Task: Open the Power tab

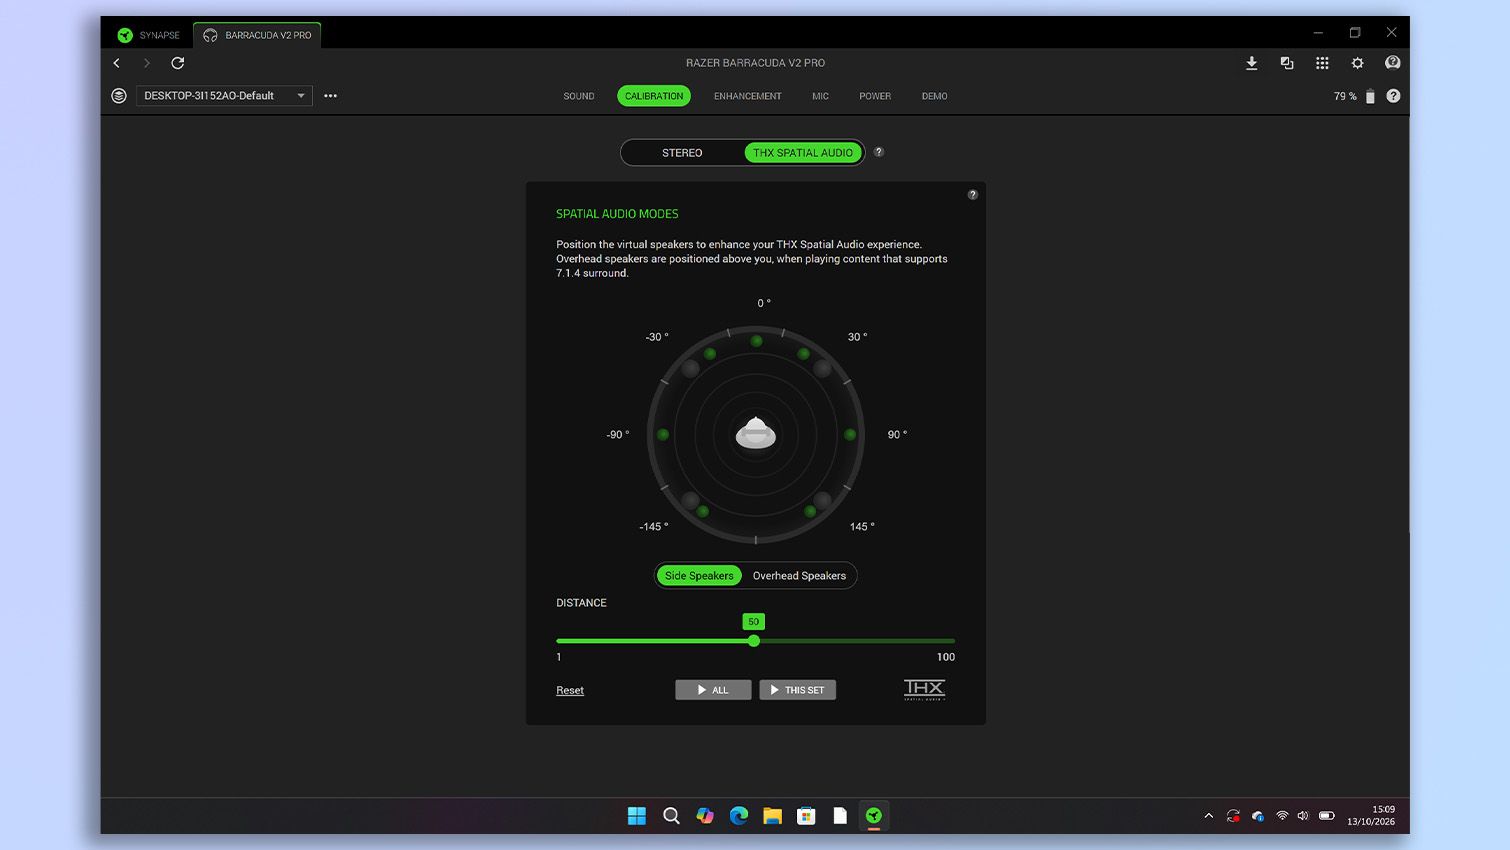Action: click(x=875, y=96)
